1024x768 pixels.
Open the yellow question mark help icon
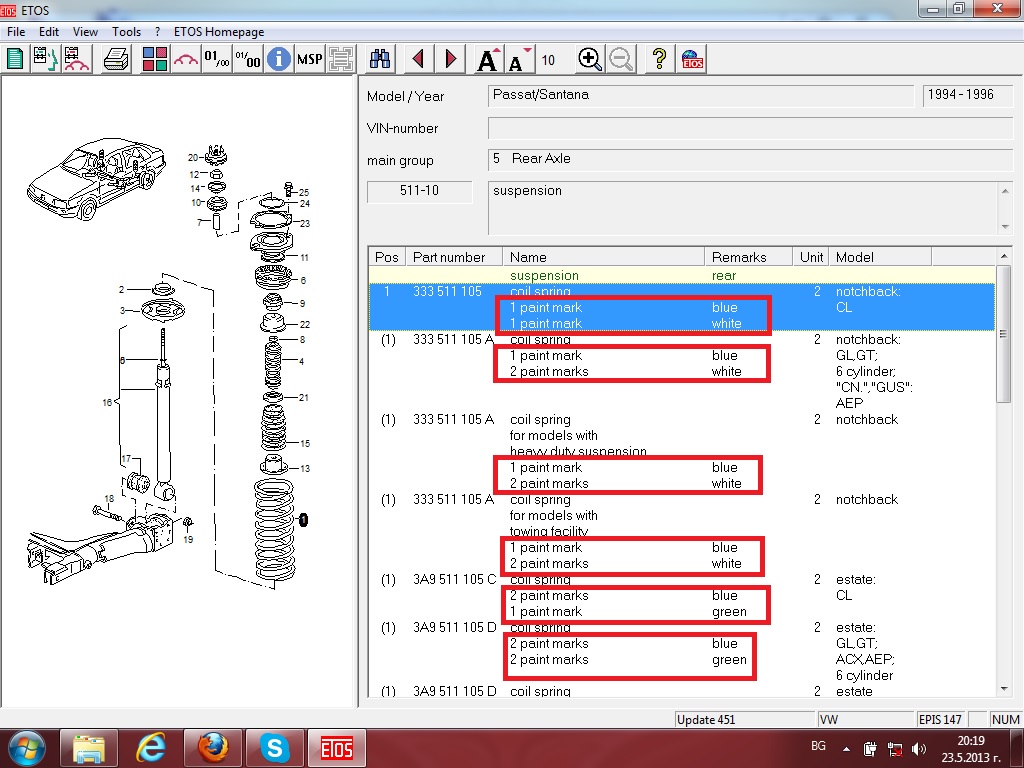(x=659, y=59)
